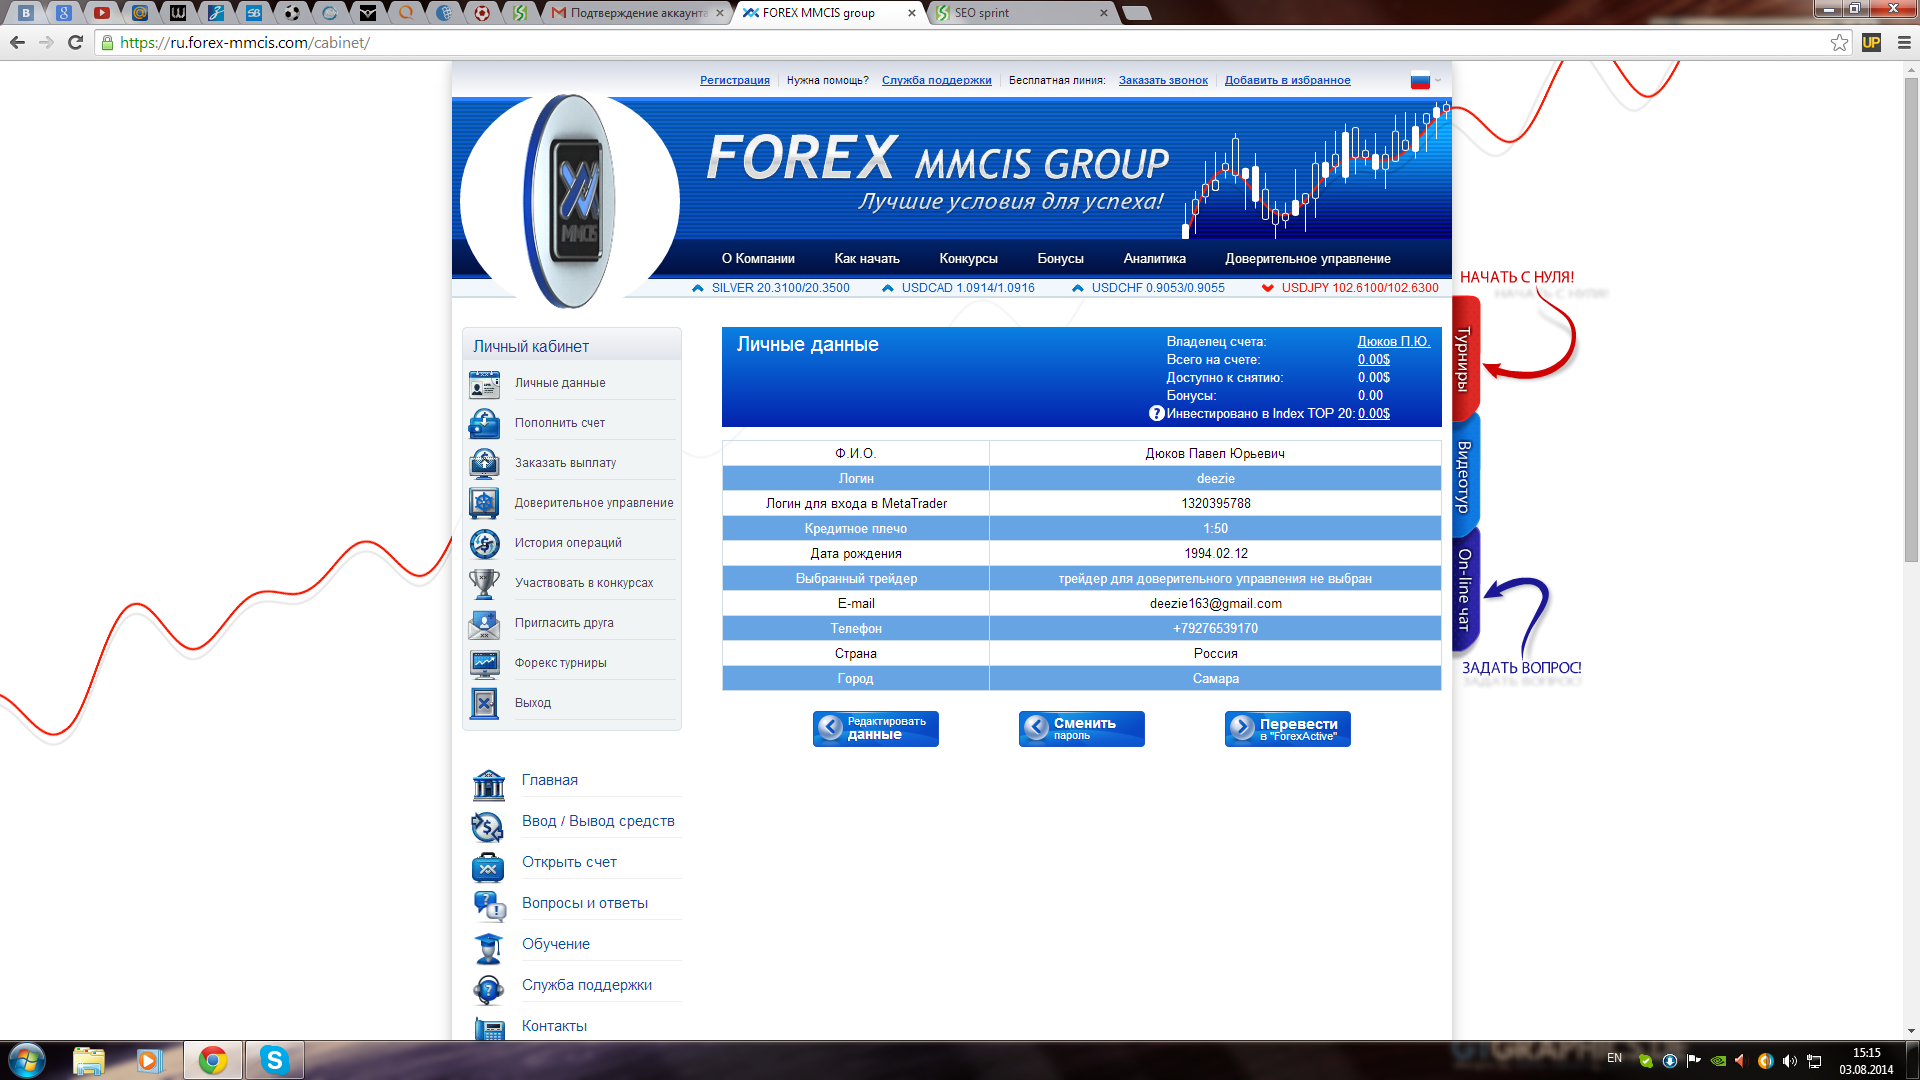
Task: Click the EN language indicator in the tray
Action: (1614, 1058)
